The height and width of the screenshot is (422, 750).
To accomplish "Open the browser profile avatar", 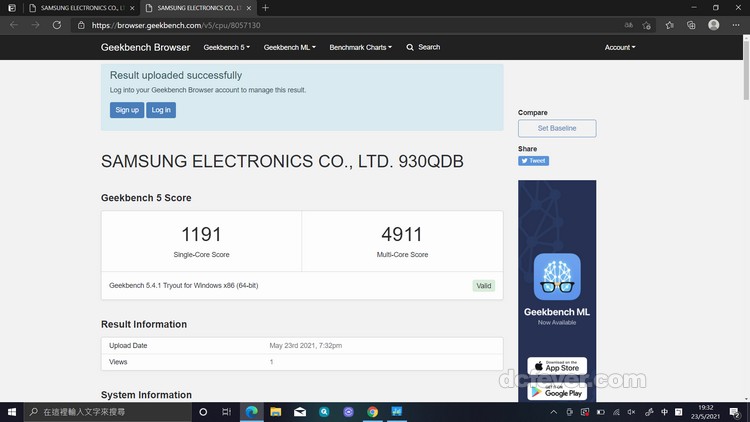I will [714, 25].
